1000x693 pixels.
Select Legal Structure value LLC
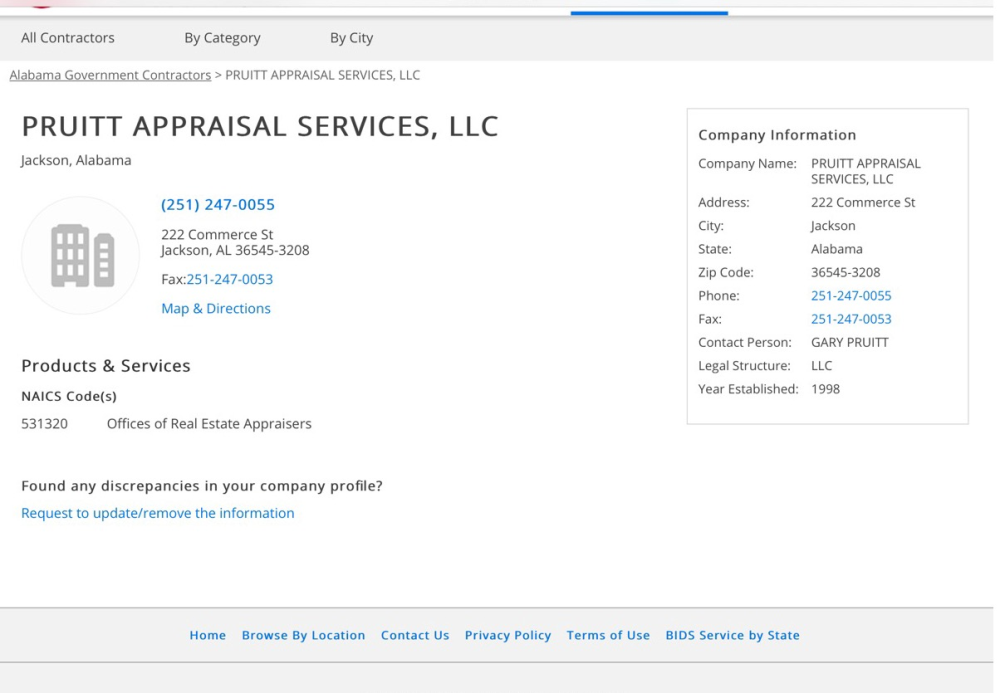(821, 365)
